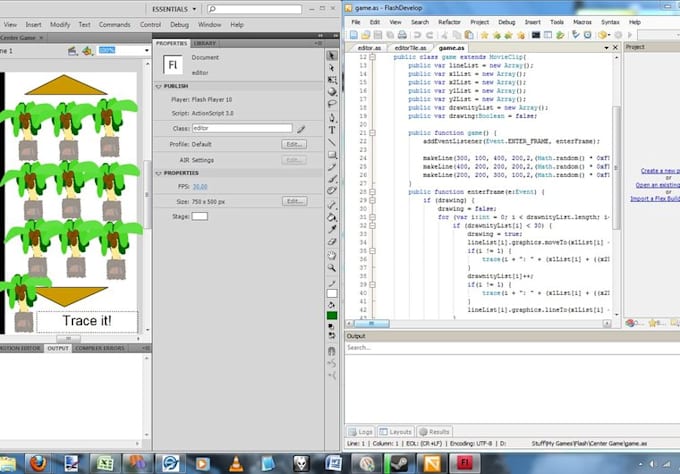This screenshot has width=680, height=474.
Task: Click the Paste clipboard icon in FlashDevelop
Action: pos(469,35)
